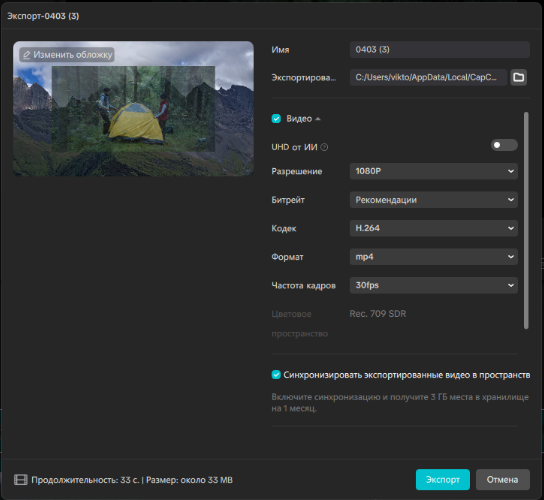Click the pencil icon on Изменить обложку

pyautogui.click(x=26, y=55)
